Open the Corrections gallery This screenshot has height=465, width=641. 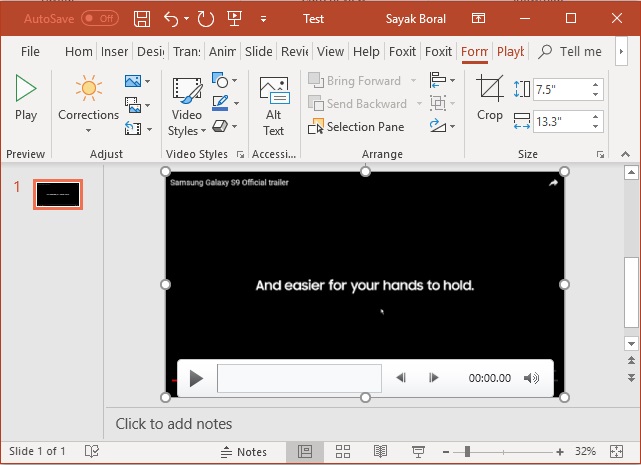pyautogui.click(x=88, y=104)
